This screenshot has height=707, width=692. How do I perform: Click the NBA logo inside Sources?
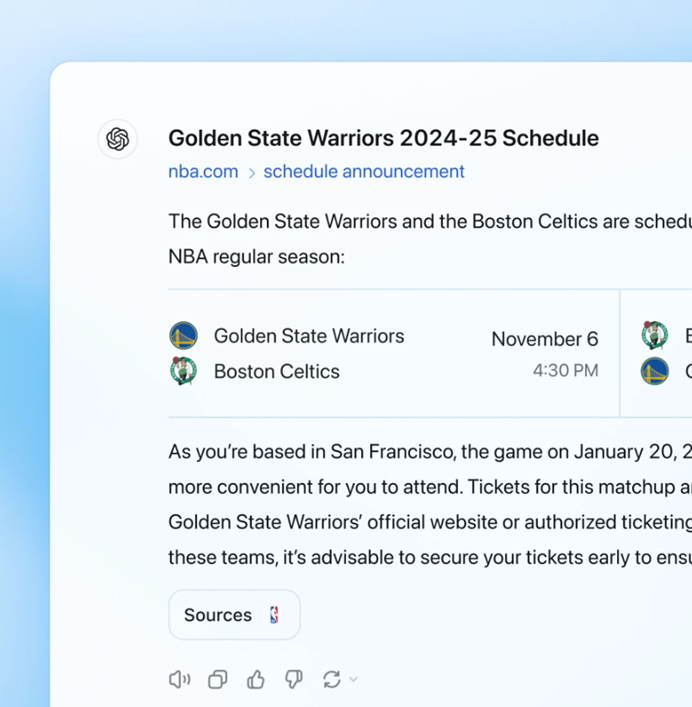[274, 615]
